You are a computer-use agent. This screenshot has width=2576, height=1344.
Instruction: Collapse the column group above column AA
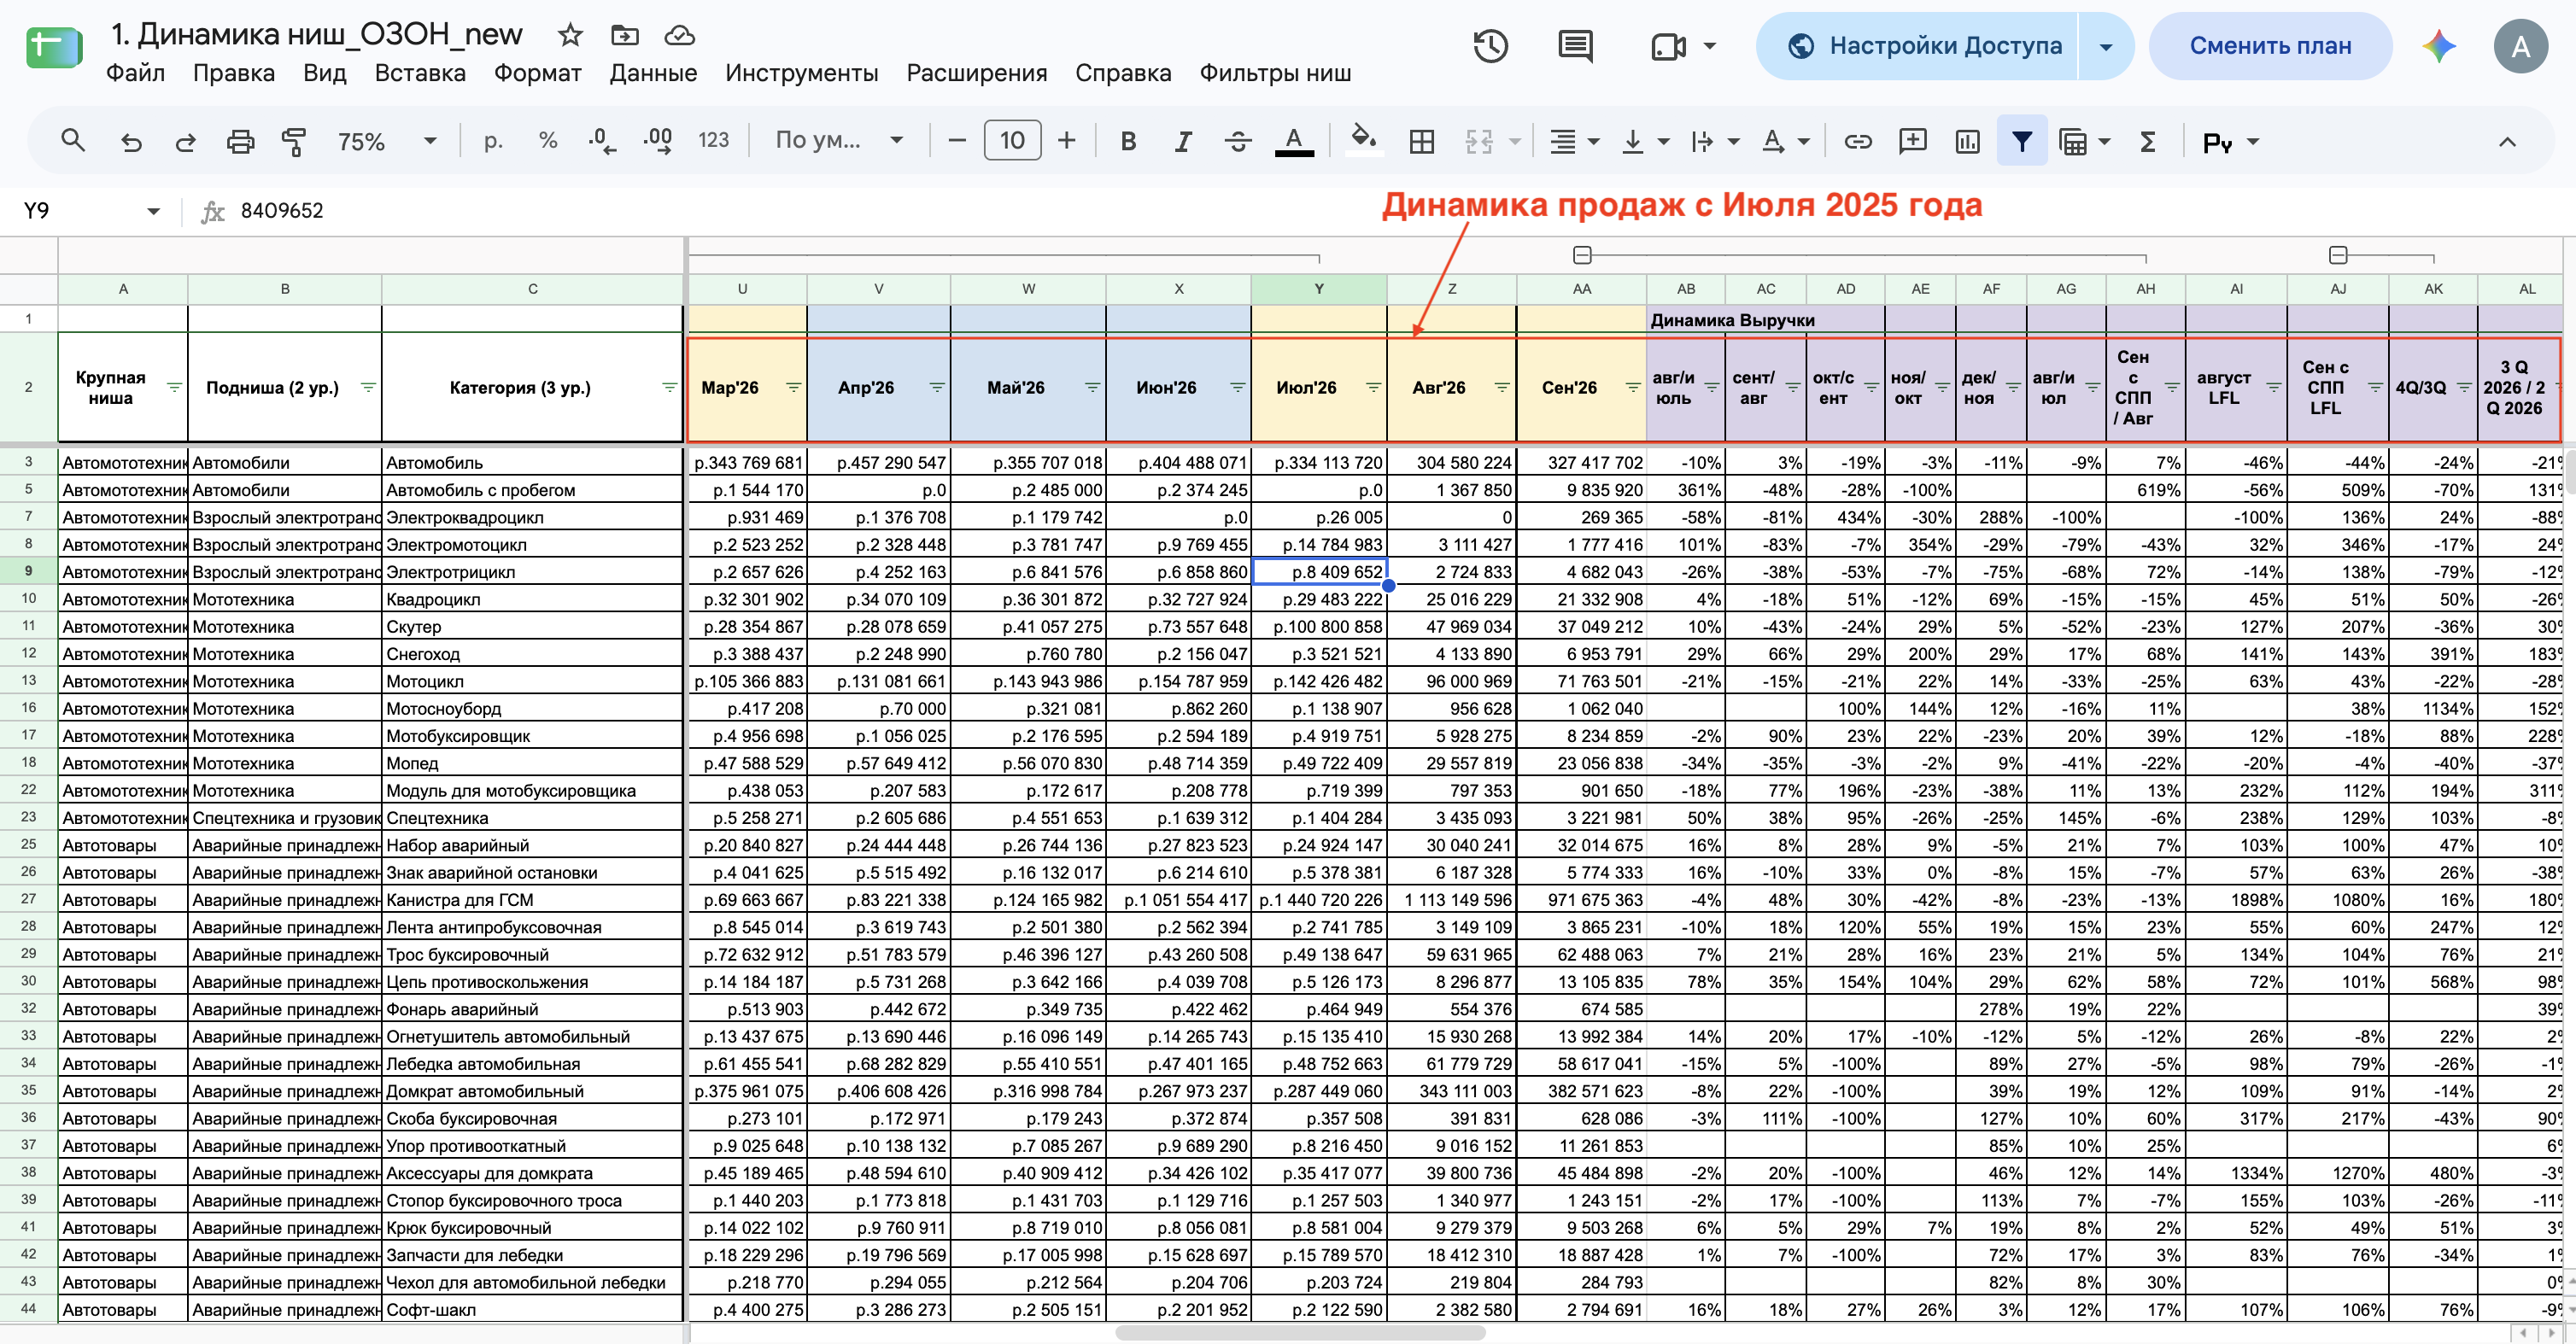click(x=1582, y=255)
